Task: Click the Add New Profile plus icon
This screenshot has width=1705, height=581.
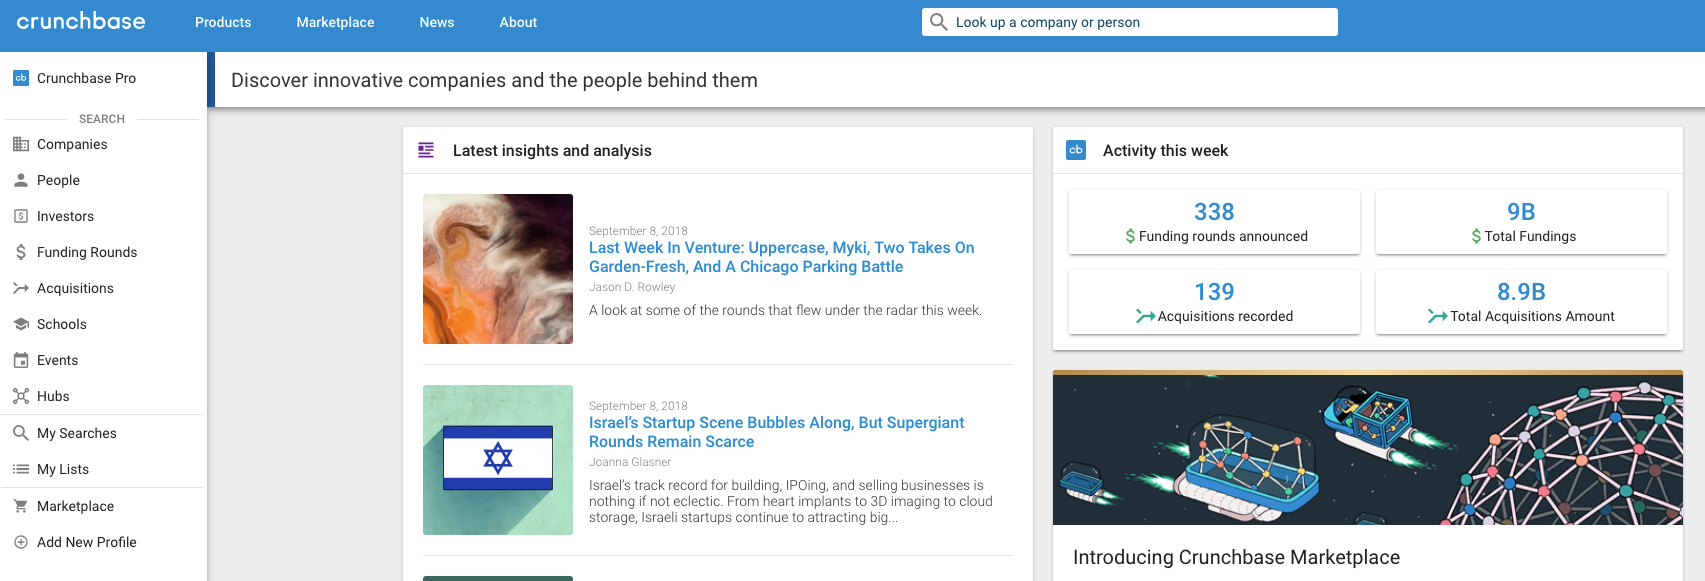Action: coord(20,542)
